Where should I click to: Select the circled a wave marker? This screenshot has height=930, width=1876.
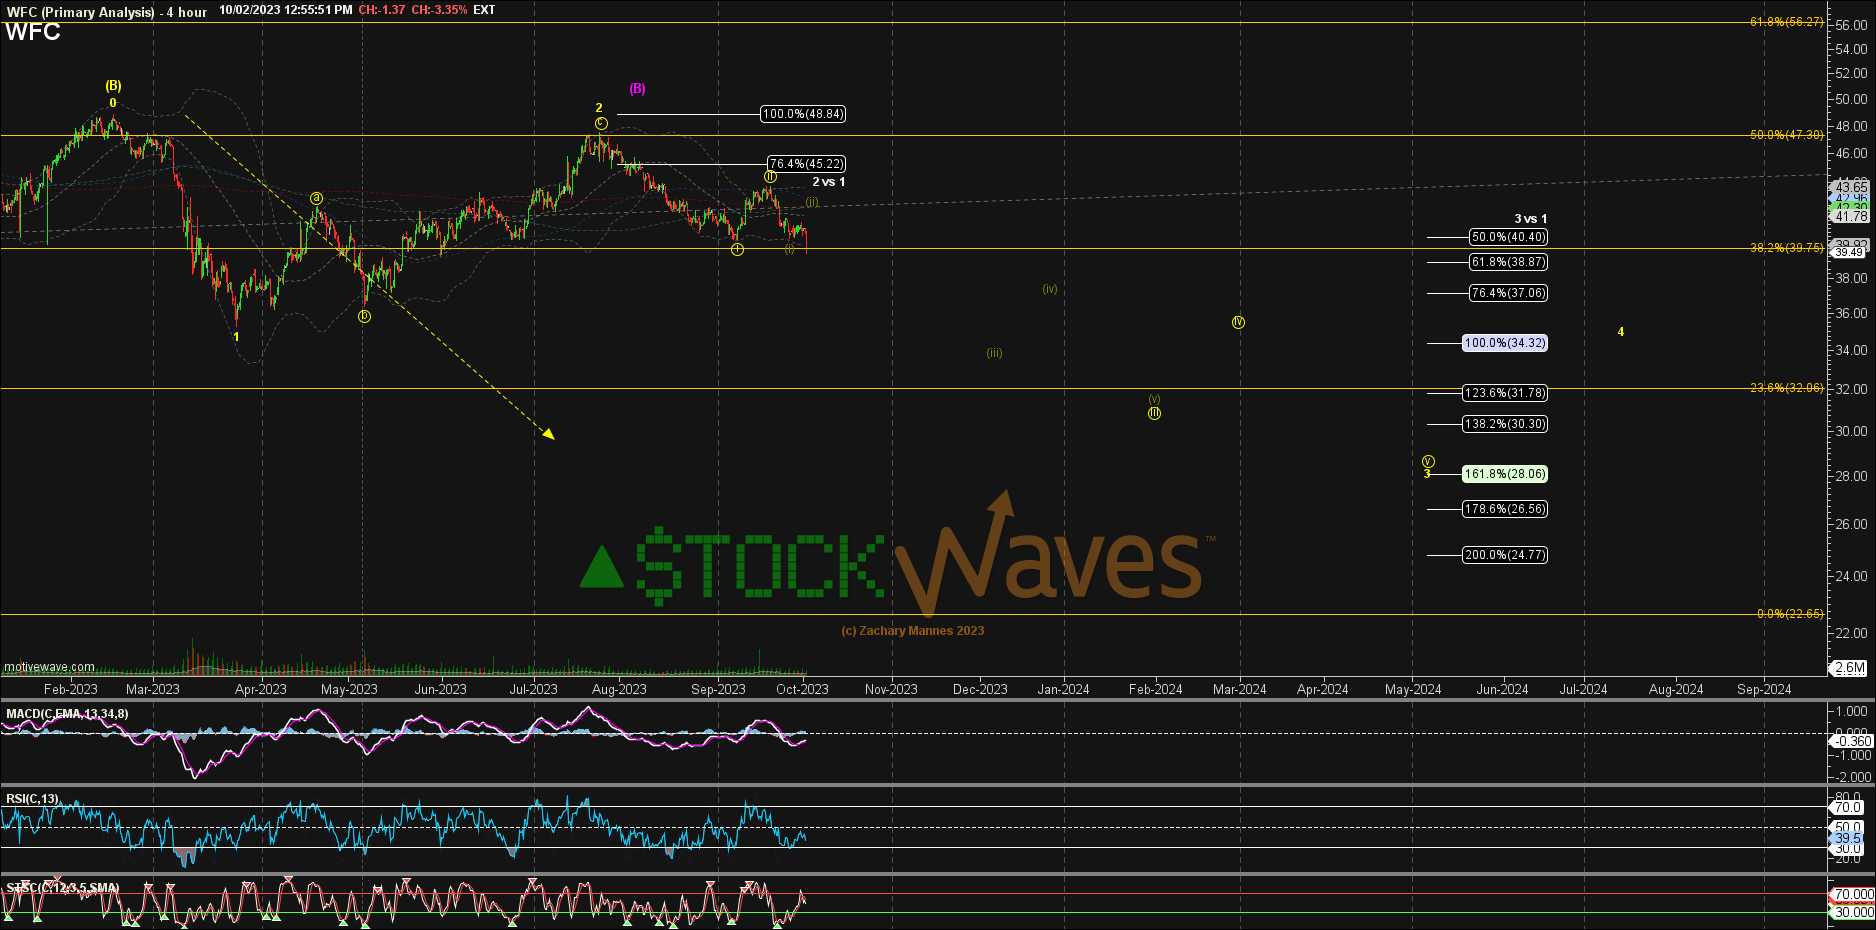[x=316, y=198]
